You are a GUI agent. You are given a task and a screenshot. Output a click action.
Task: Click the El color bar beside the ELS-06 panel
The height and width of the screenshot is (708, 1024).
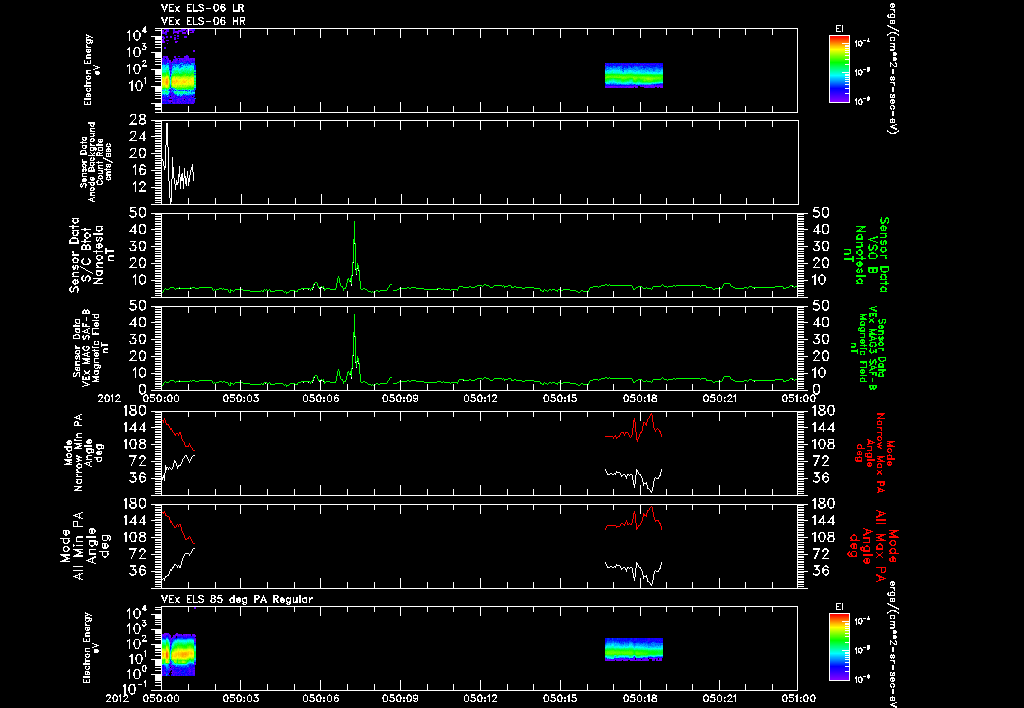(839, 69)
